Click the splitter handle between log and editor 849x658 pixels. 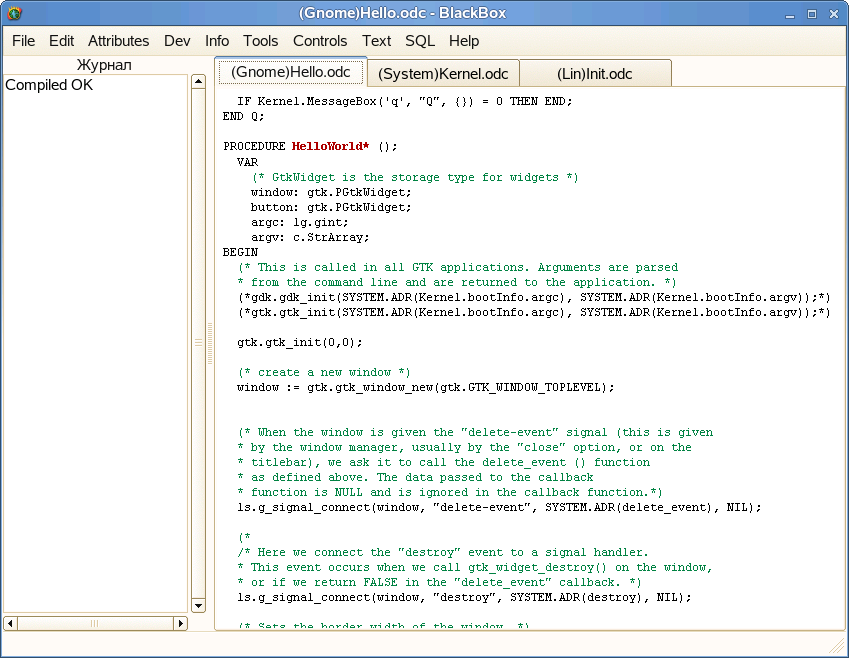(210, 342)
